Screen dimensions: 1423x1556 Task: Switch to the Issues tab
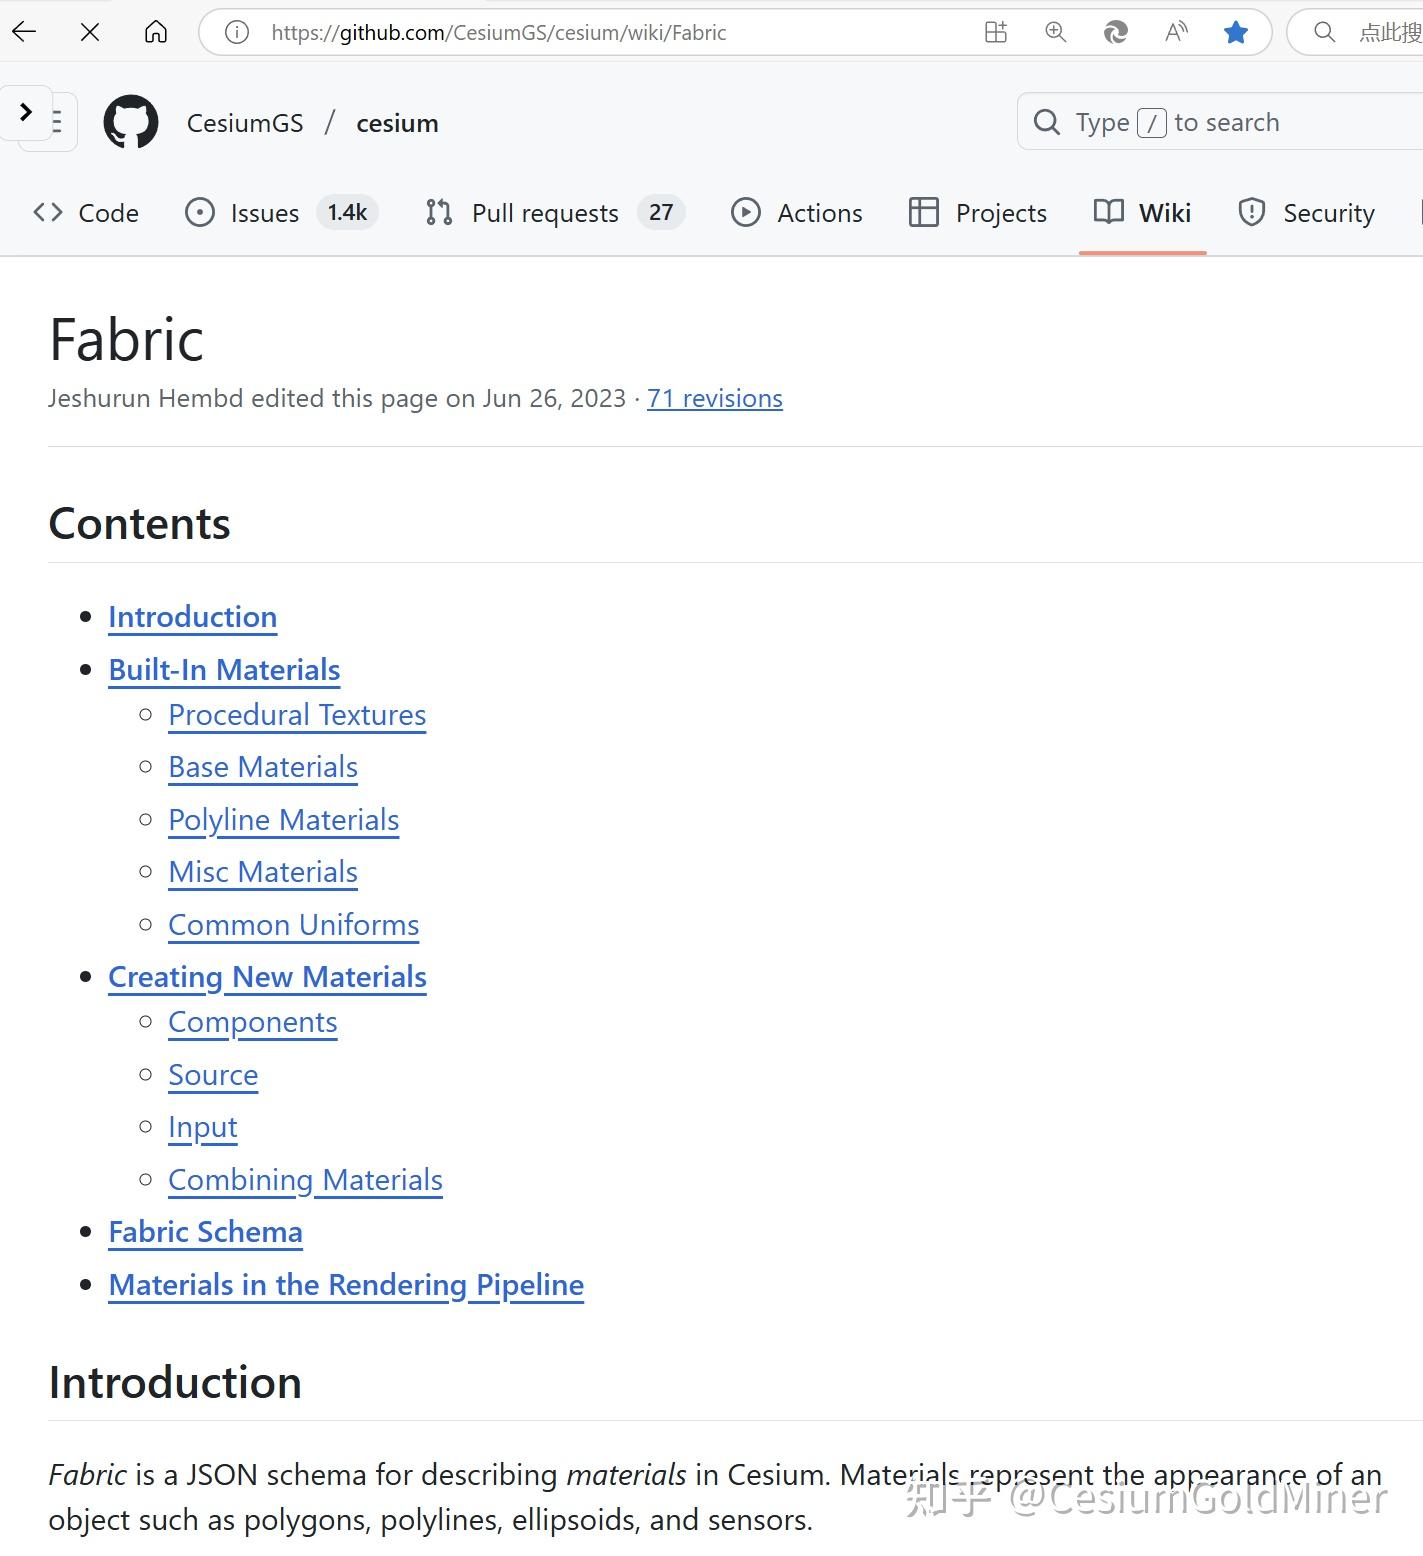tap(264, 213)
